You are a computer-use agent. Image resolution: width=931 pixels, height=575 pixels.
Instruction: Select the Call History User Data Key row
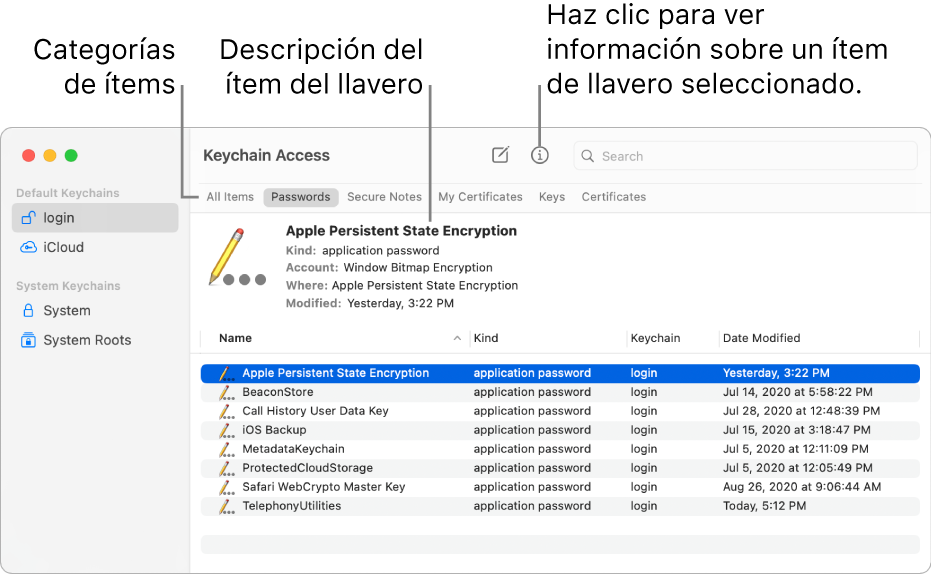(x=560, y=411)
